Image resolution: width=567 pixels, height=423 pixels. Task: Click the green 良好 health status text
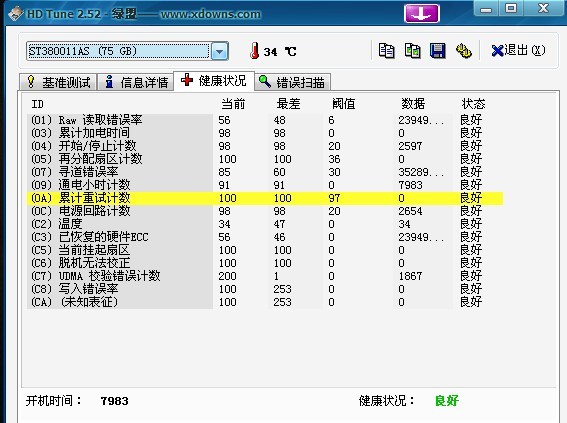[x=447, y=401]
